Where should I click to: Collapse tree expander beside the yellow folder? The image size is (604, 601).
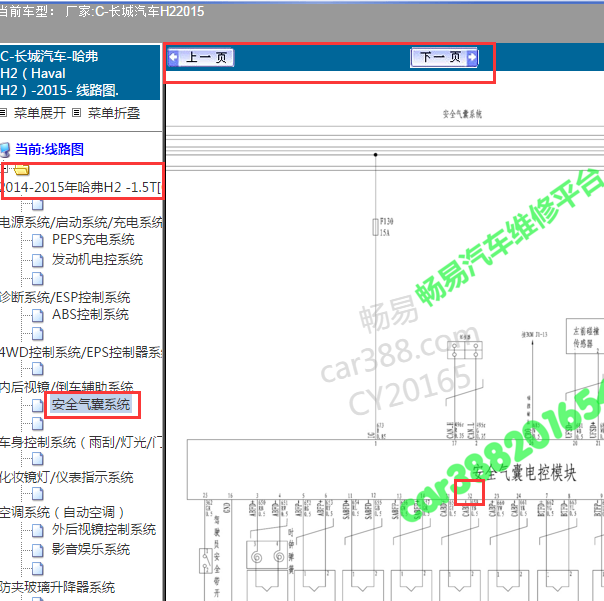[5, 169]
